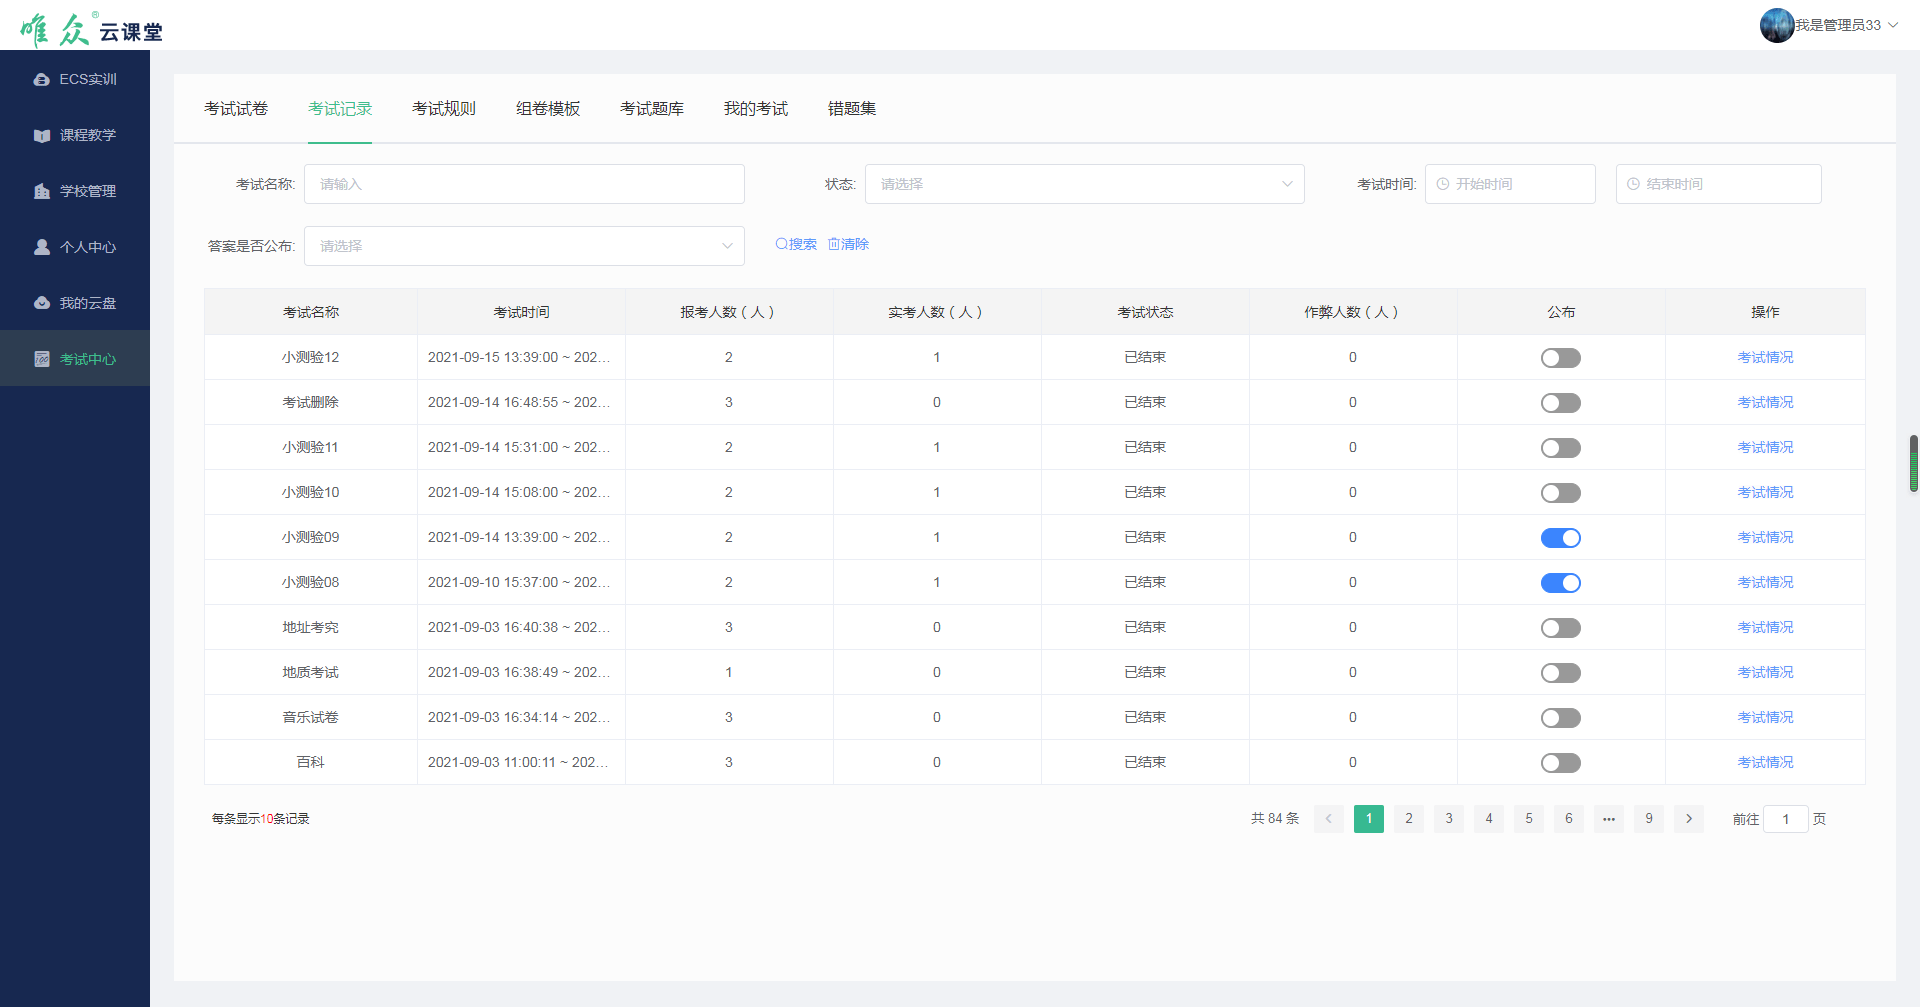Go to next page using right arrow
The image size is (1920, 1007).
point(1689,819)
